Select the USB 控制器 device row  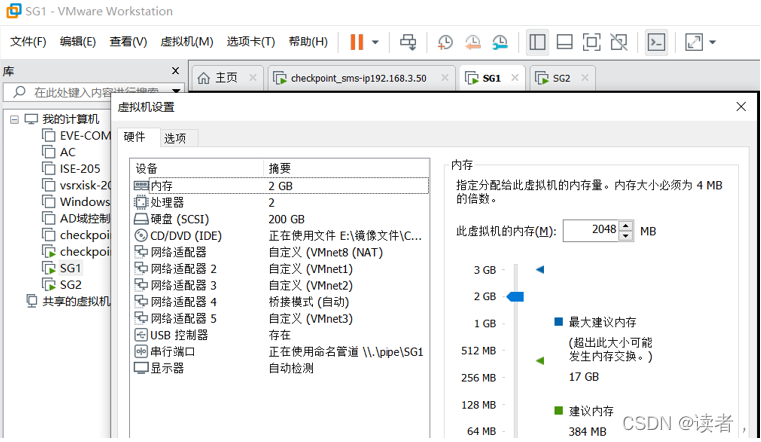tap(280, 335)
